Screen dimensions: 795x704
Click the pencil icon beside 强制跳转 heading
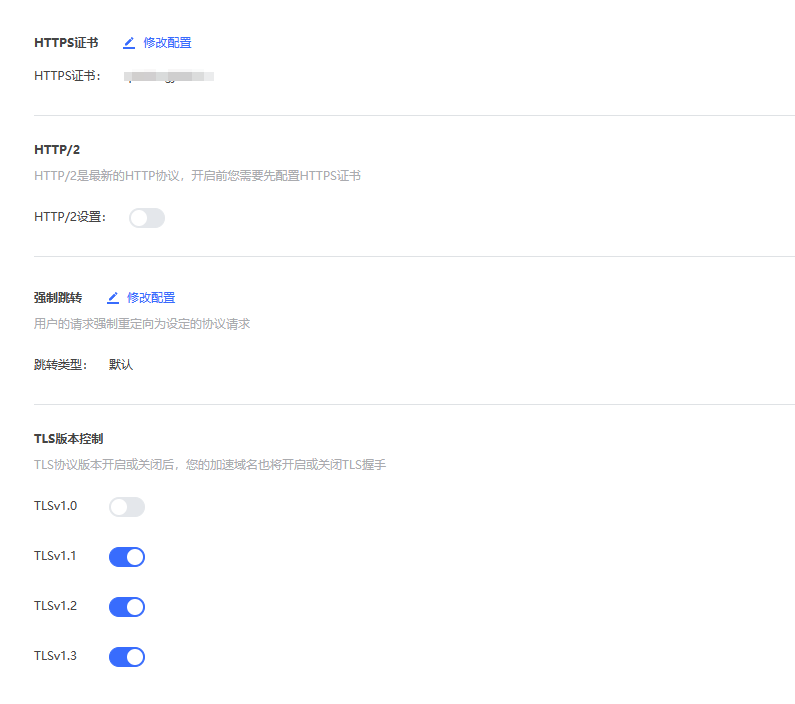(113, 298)
